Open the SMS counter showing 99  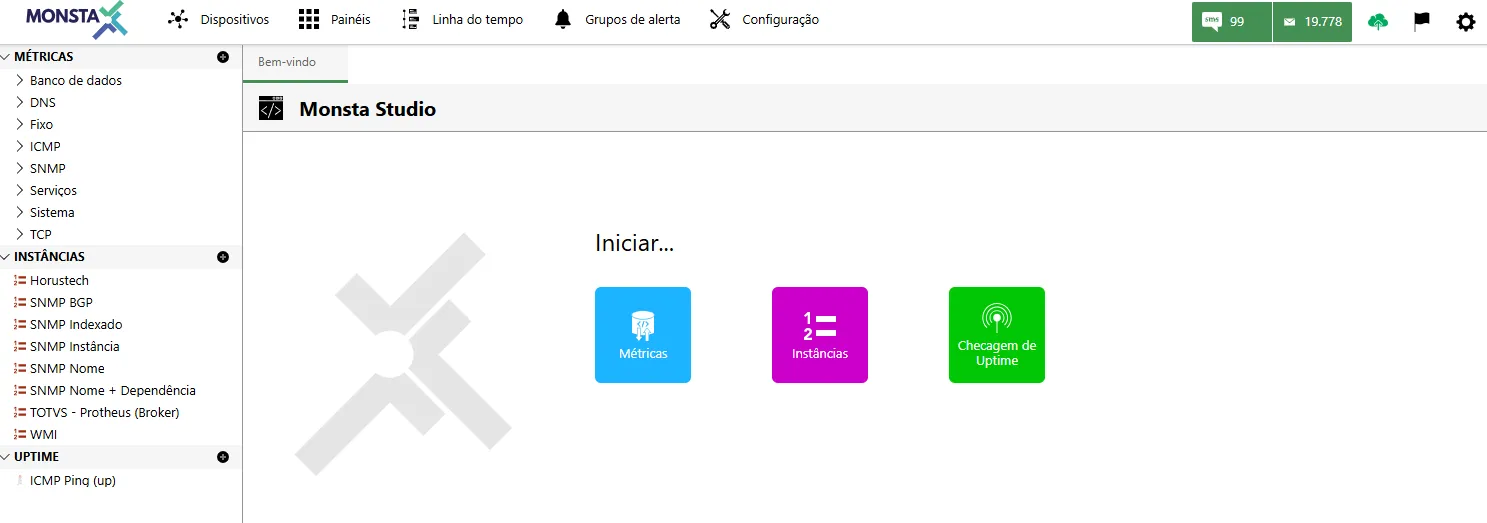pos(1232,21)
